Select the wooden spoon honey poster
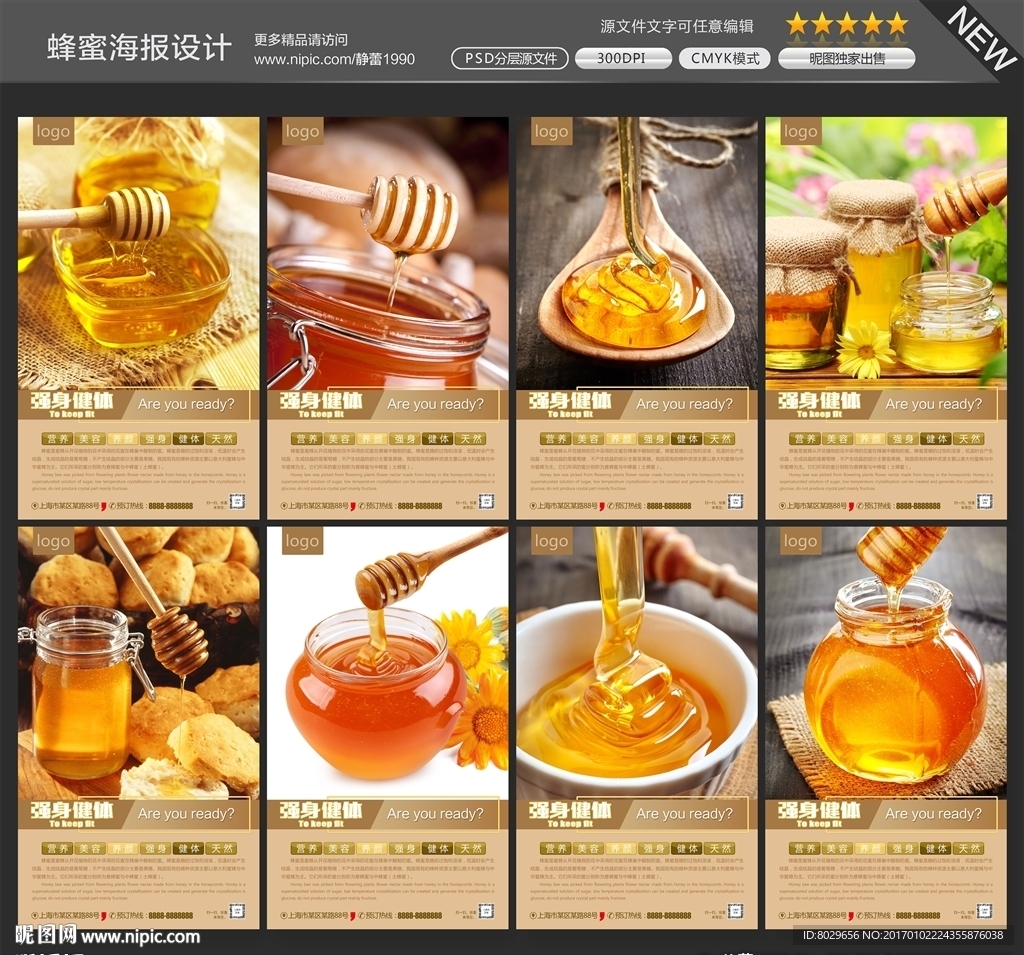The height and width of the screenshot is (955, 1024). 637,318
